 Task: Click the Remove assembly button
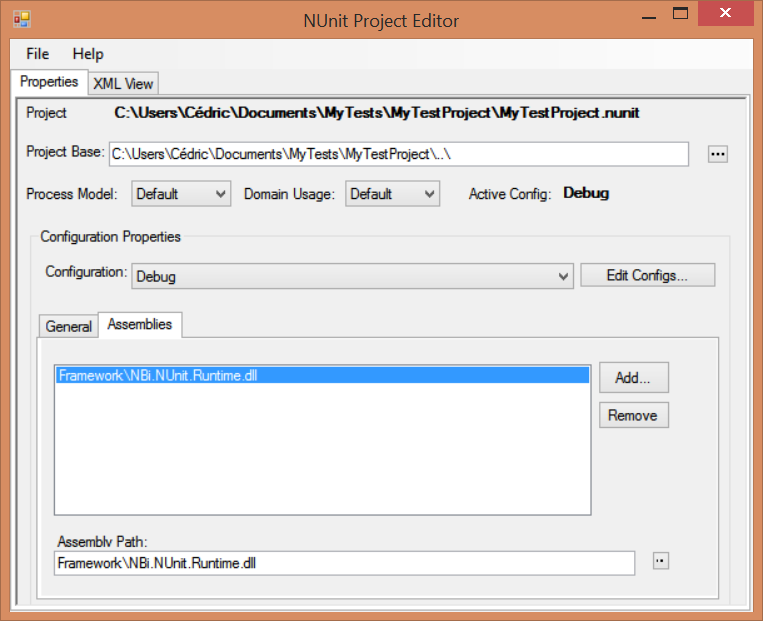point(634,415)
